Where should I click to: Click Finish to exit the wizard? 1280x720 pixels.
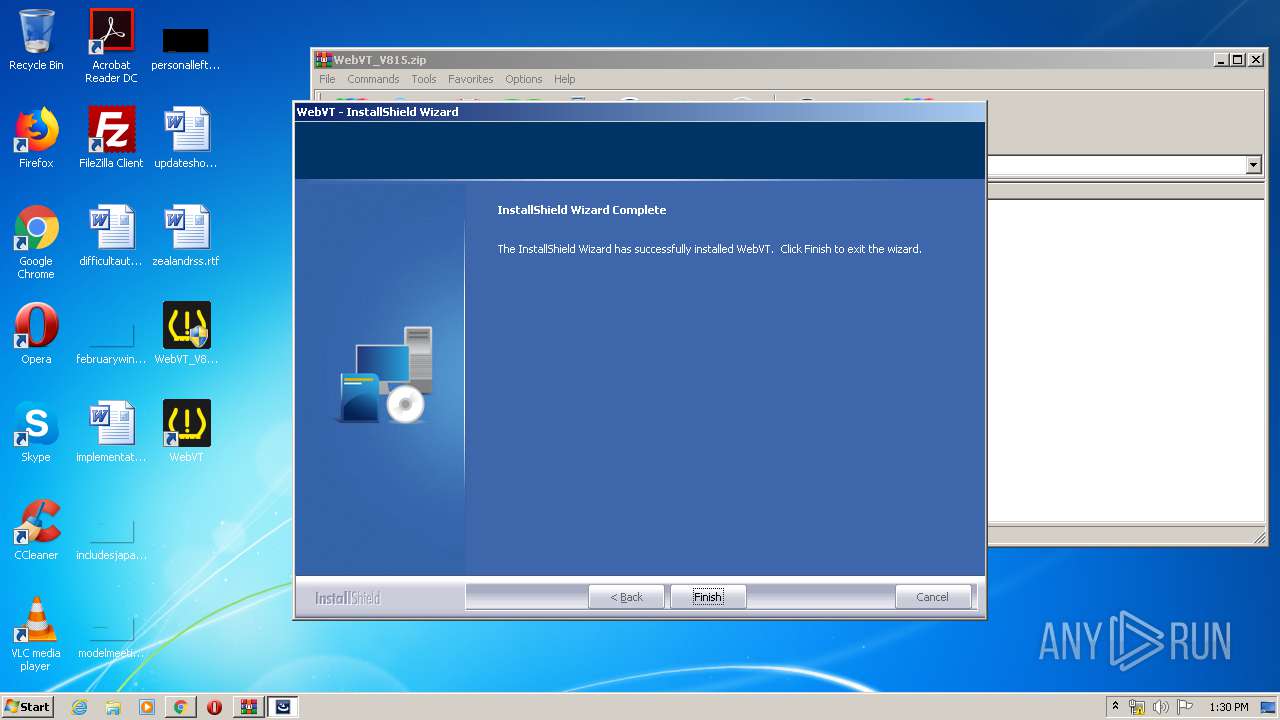(708, 597)
